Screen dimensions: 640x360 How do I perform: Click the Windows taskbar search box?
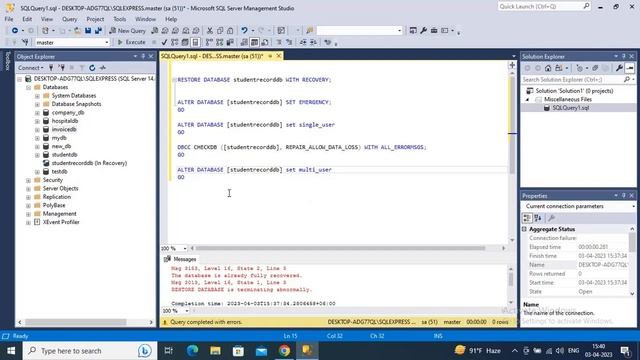(x=90, y=351)
